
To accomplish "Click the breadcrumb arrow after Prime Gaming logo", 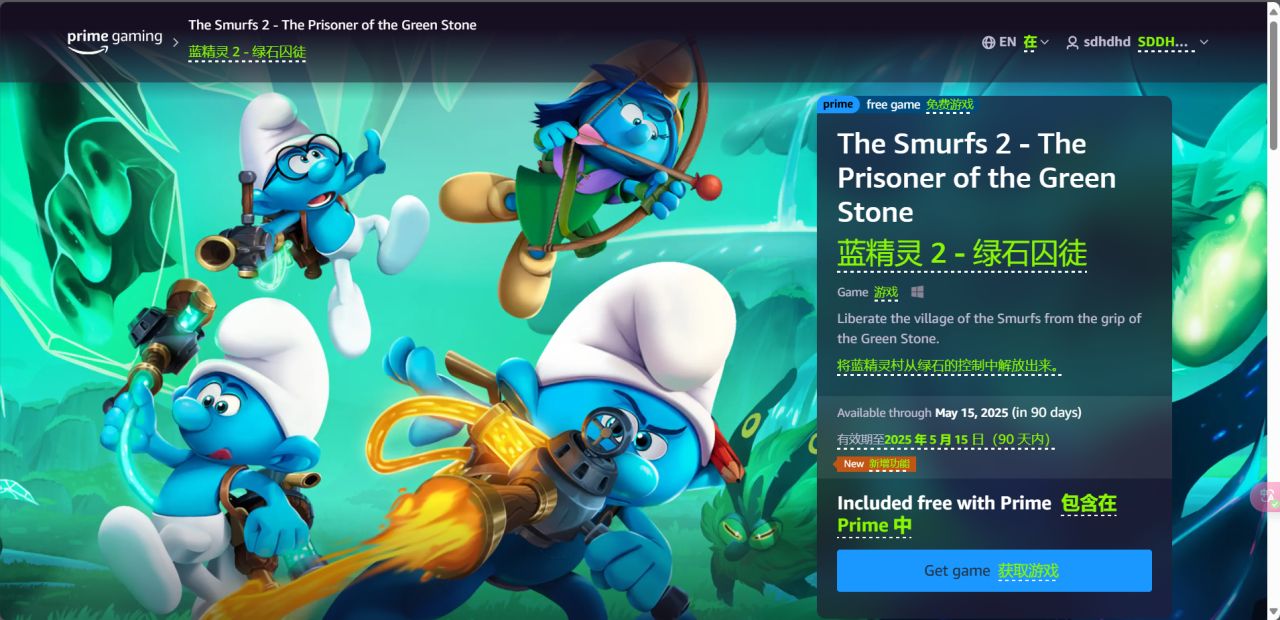I will pos(176,42).
